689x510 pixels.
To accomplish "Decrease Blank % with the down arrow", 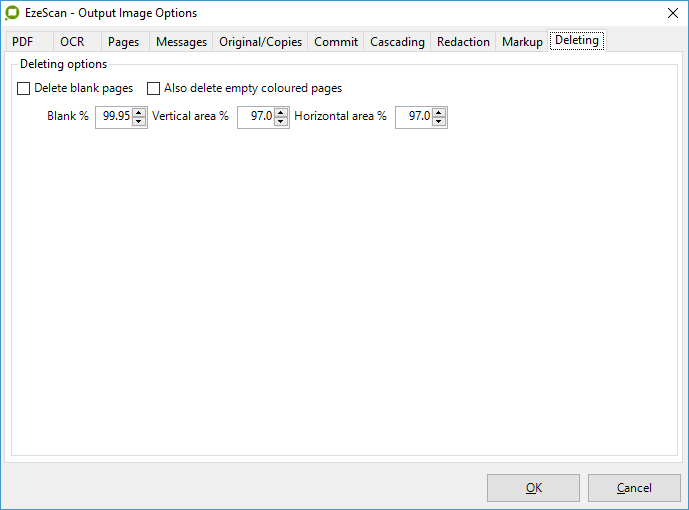I will pyautogui.click(x=139, y=122).
